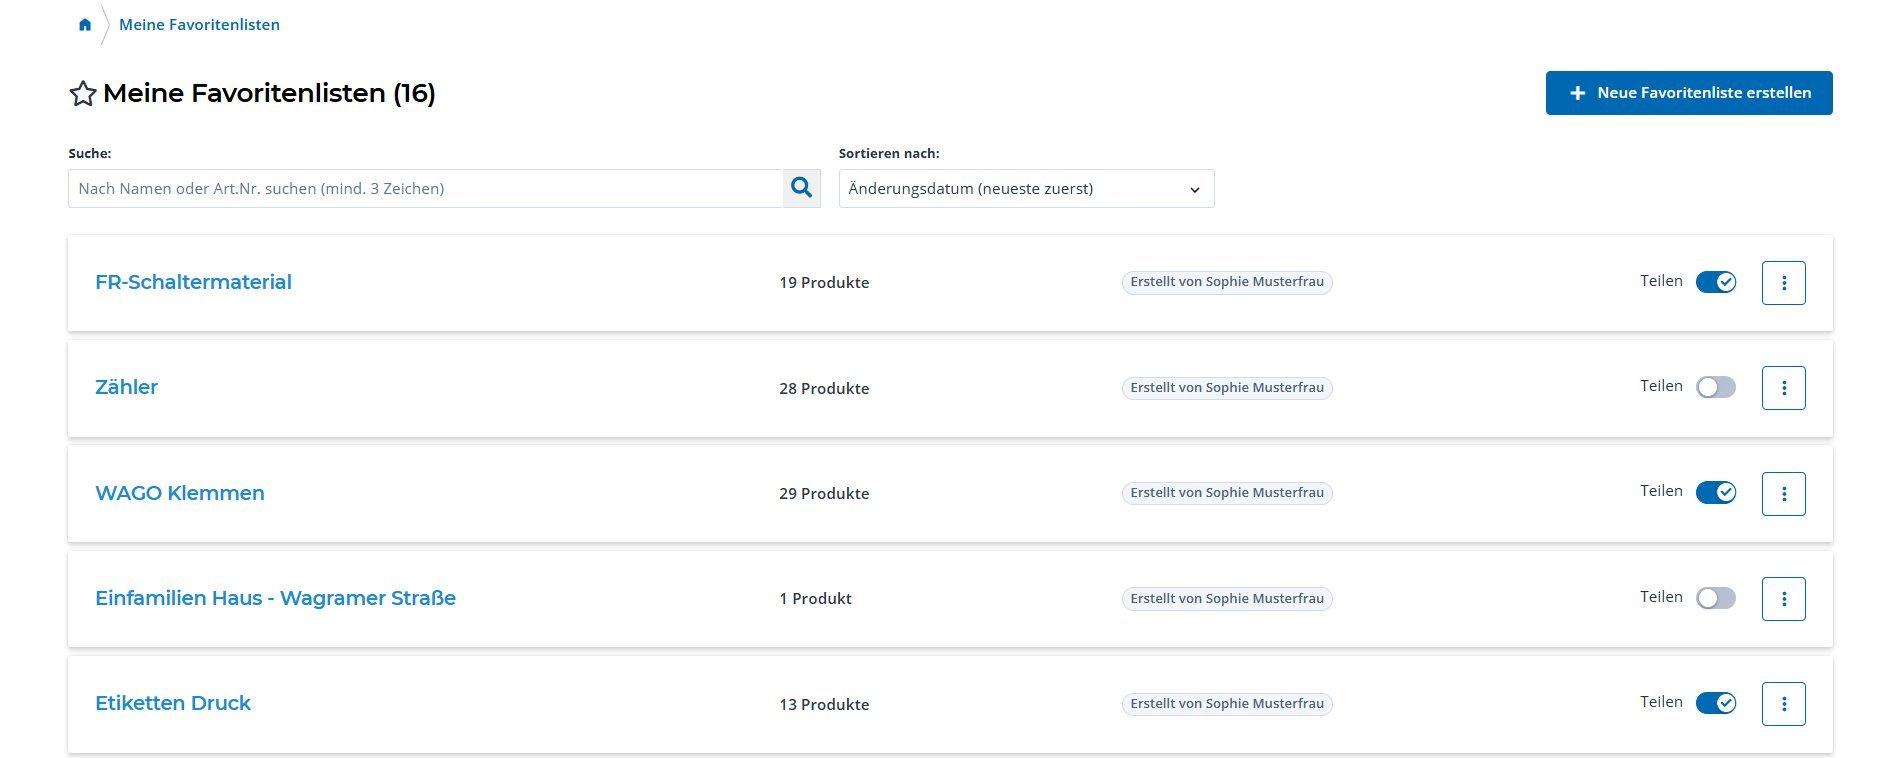Select Meine Favoritenlisten breadcrumb item
Image resolution: width=1900 pixels, height=758 pixels.
[199, 25]
